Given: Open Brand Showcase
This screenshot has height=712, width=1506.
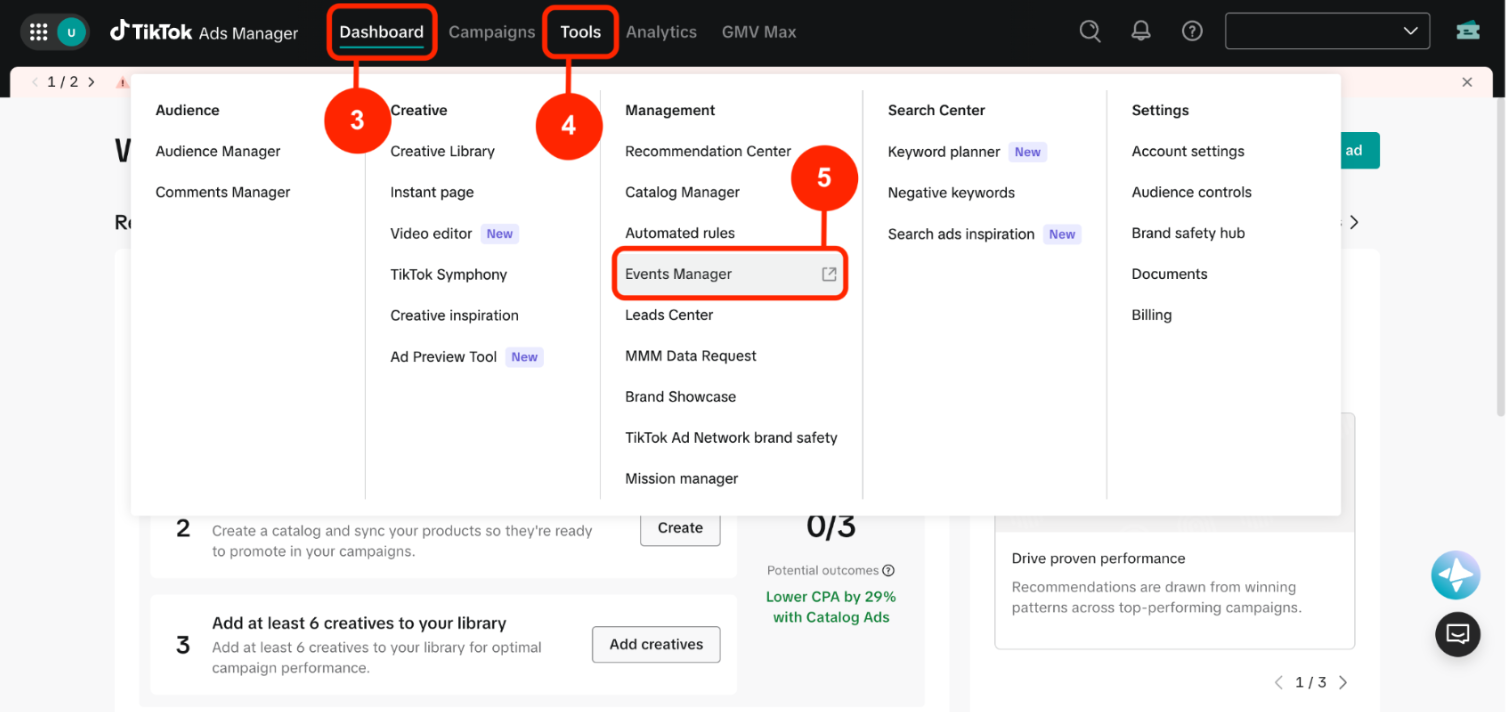Looking at the screenshot, I should click(x=680, y=397).
